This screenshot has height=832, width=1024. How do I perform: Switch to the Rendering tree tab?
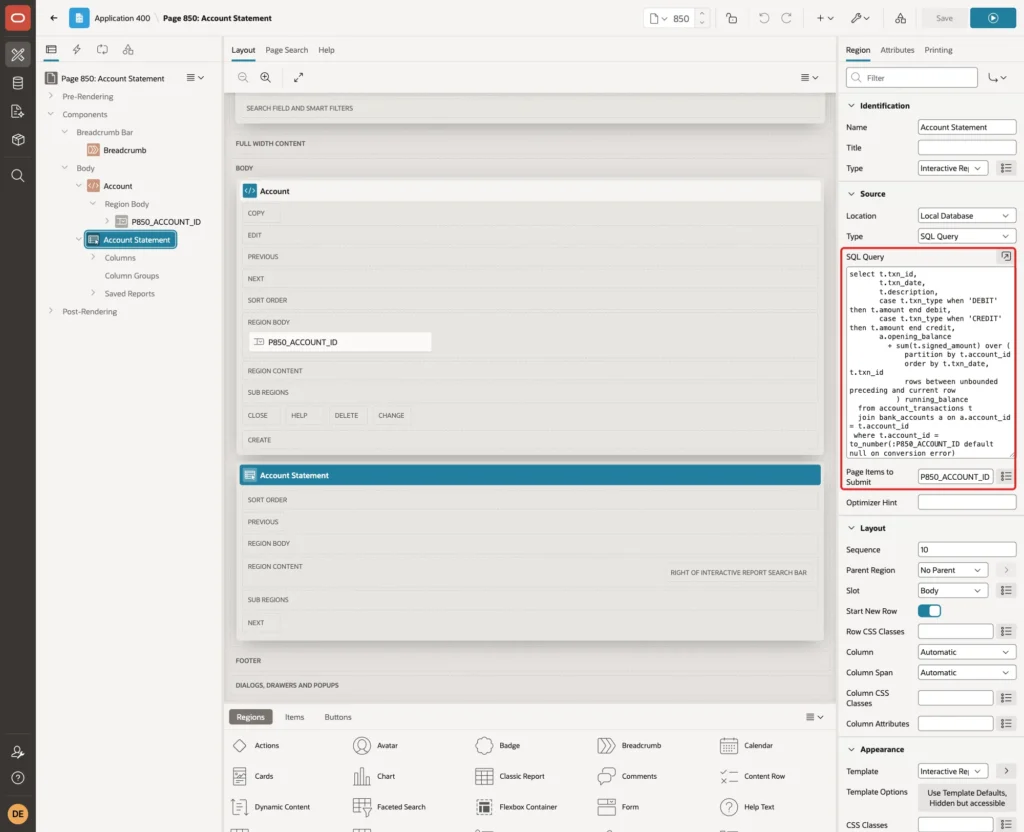[51, 49]
